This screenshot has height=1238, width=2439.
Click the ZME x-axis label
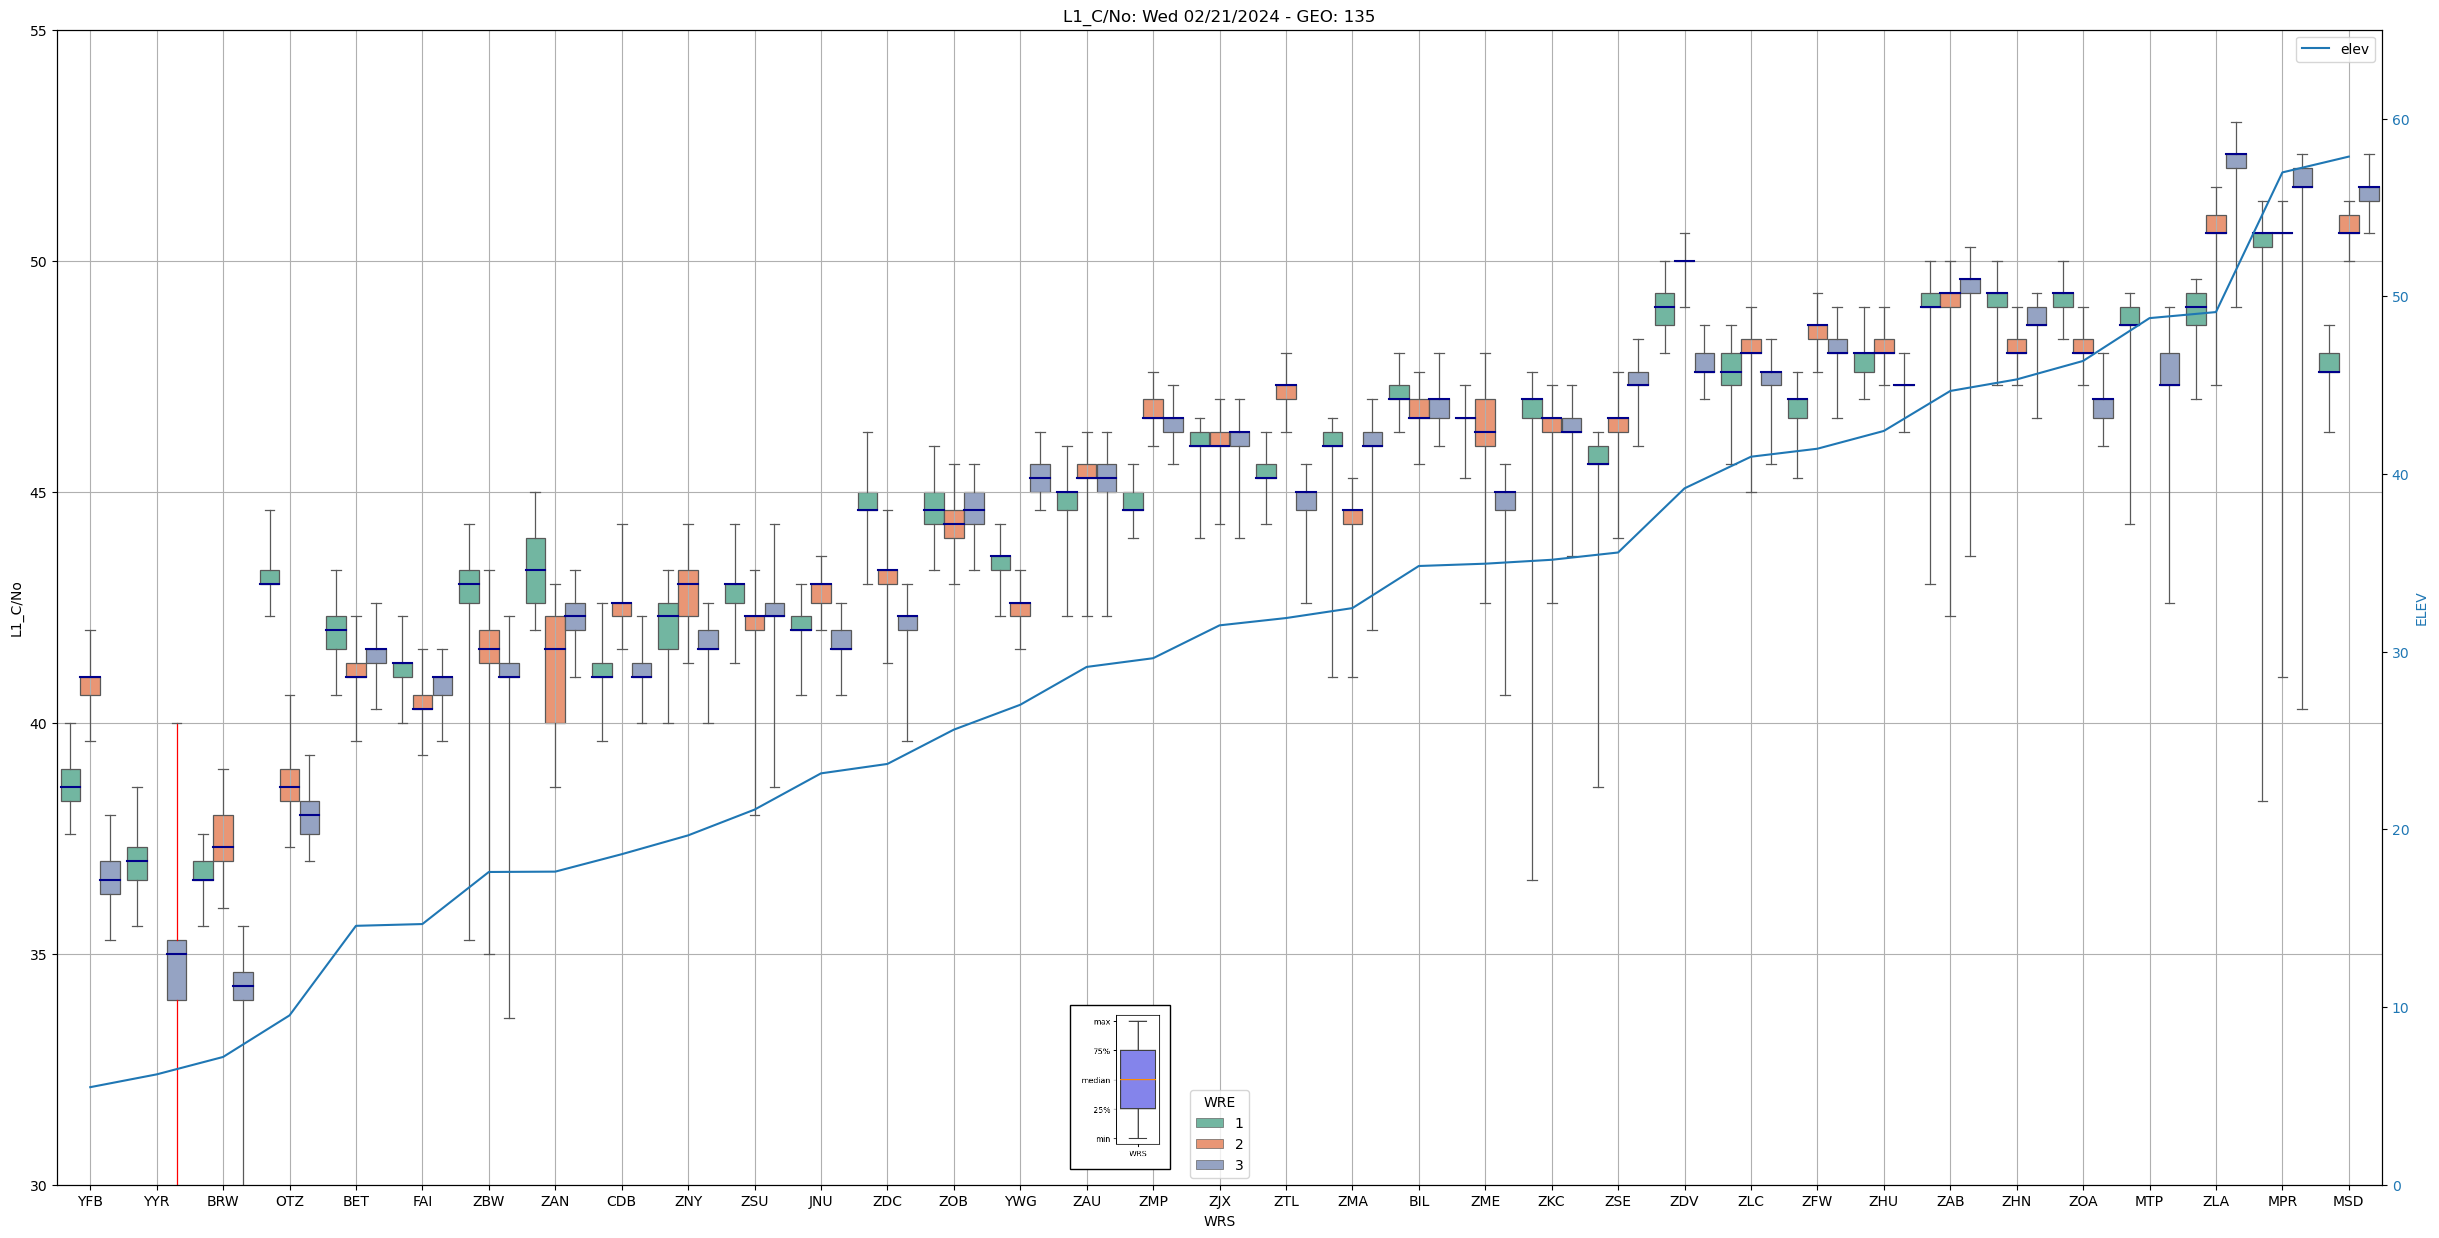(1485, 1201)
